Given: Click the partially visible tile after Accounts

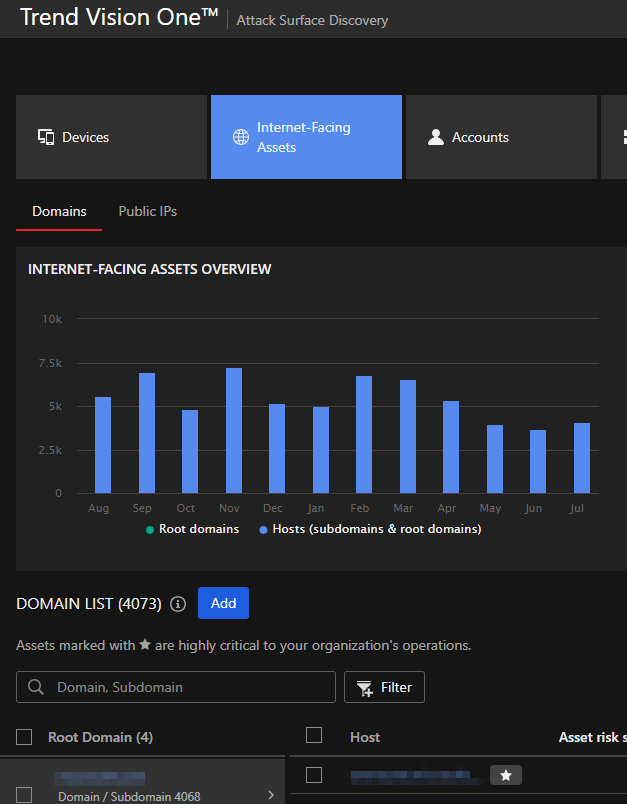Looking at the screenshot, I should point(614,137).
